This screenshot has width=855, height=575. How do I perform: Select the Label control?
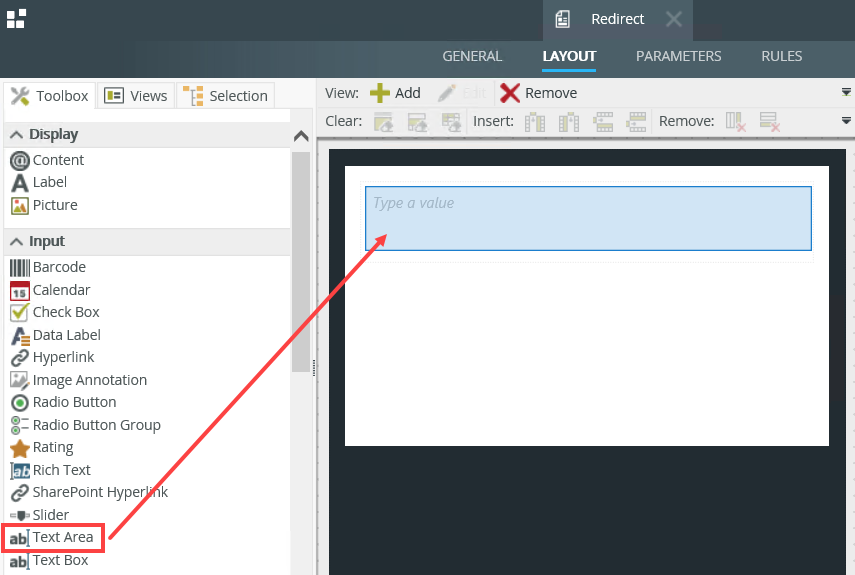click(x=39, y=183)
